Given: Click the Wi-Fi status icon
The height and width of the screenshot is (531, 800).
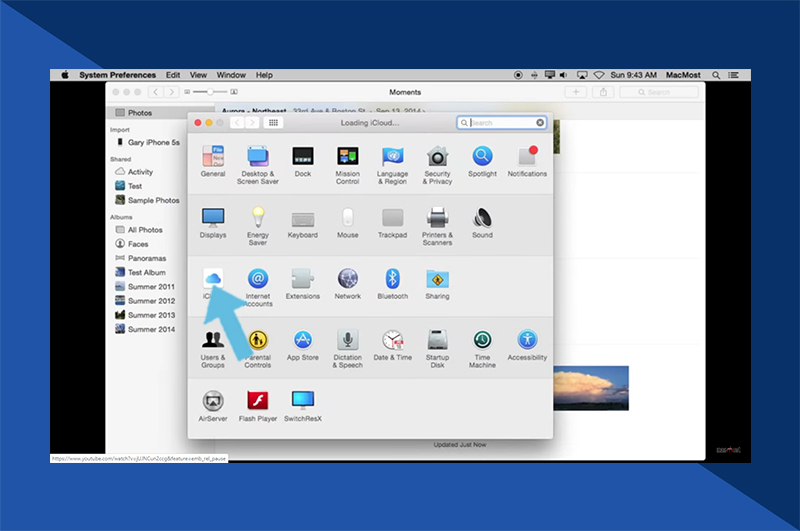Looking at the screenshot, I should [x=599, y=75].
